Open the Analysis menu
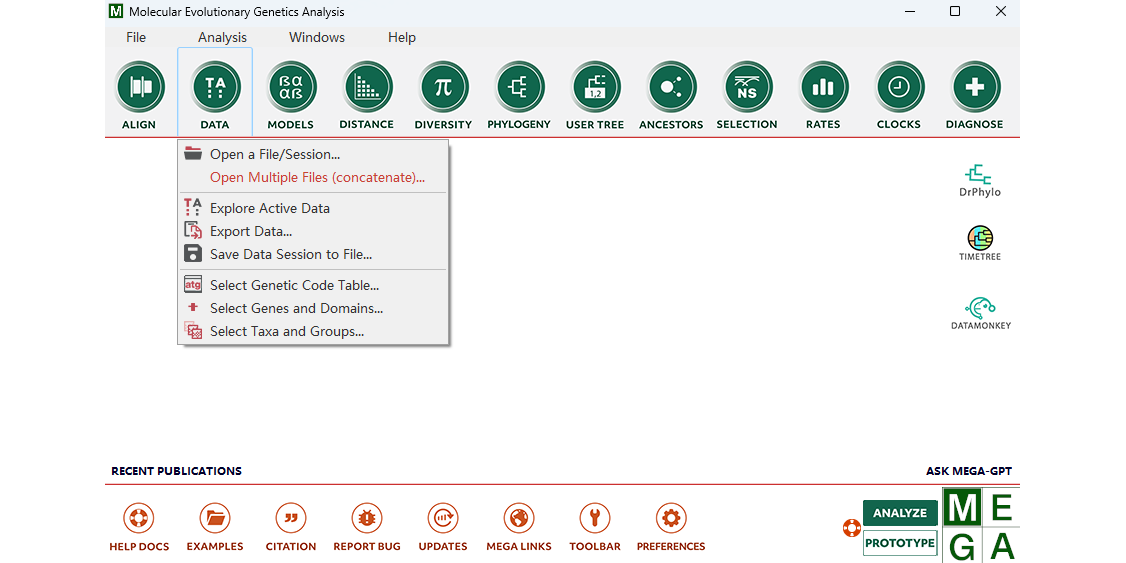1126x563 pixels. click(222, 37)
